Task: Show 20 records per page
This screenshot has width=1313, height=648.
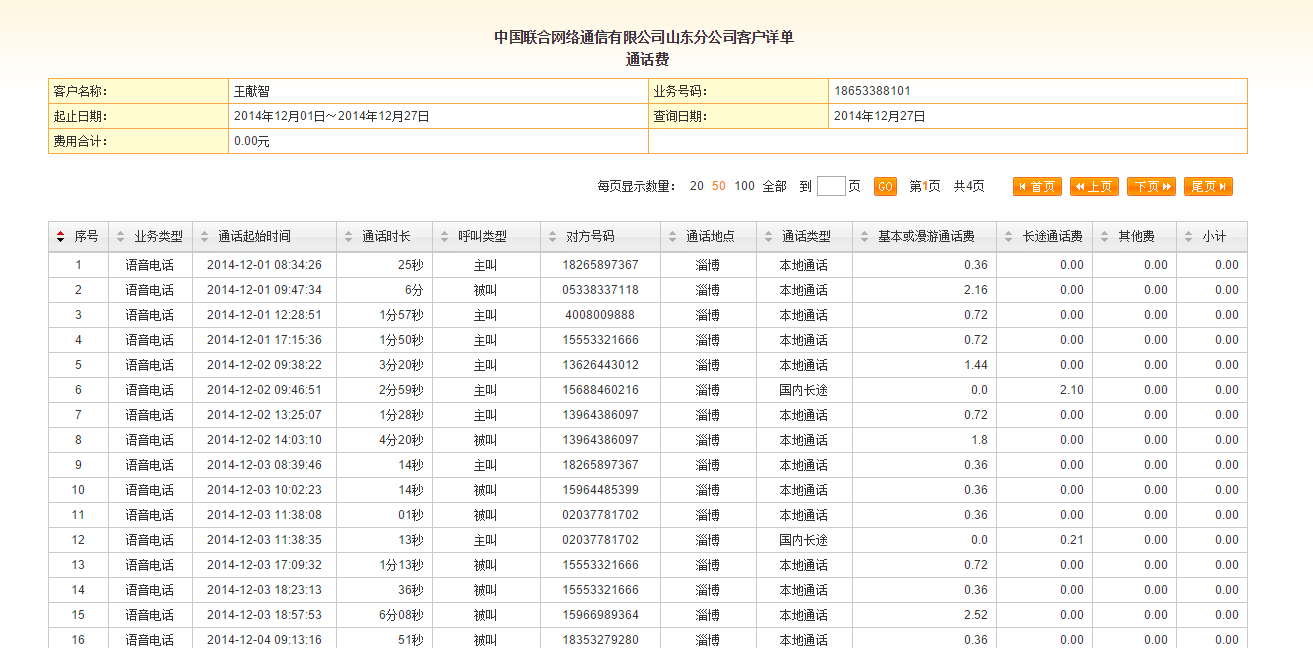Action: [696, 186]
